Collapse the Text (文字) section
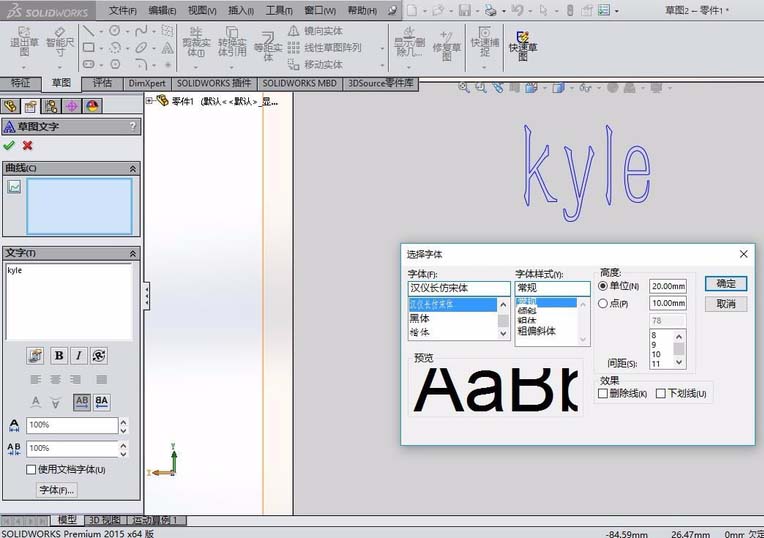 click(133, 253)
